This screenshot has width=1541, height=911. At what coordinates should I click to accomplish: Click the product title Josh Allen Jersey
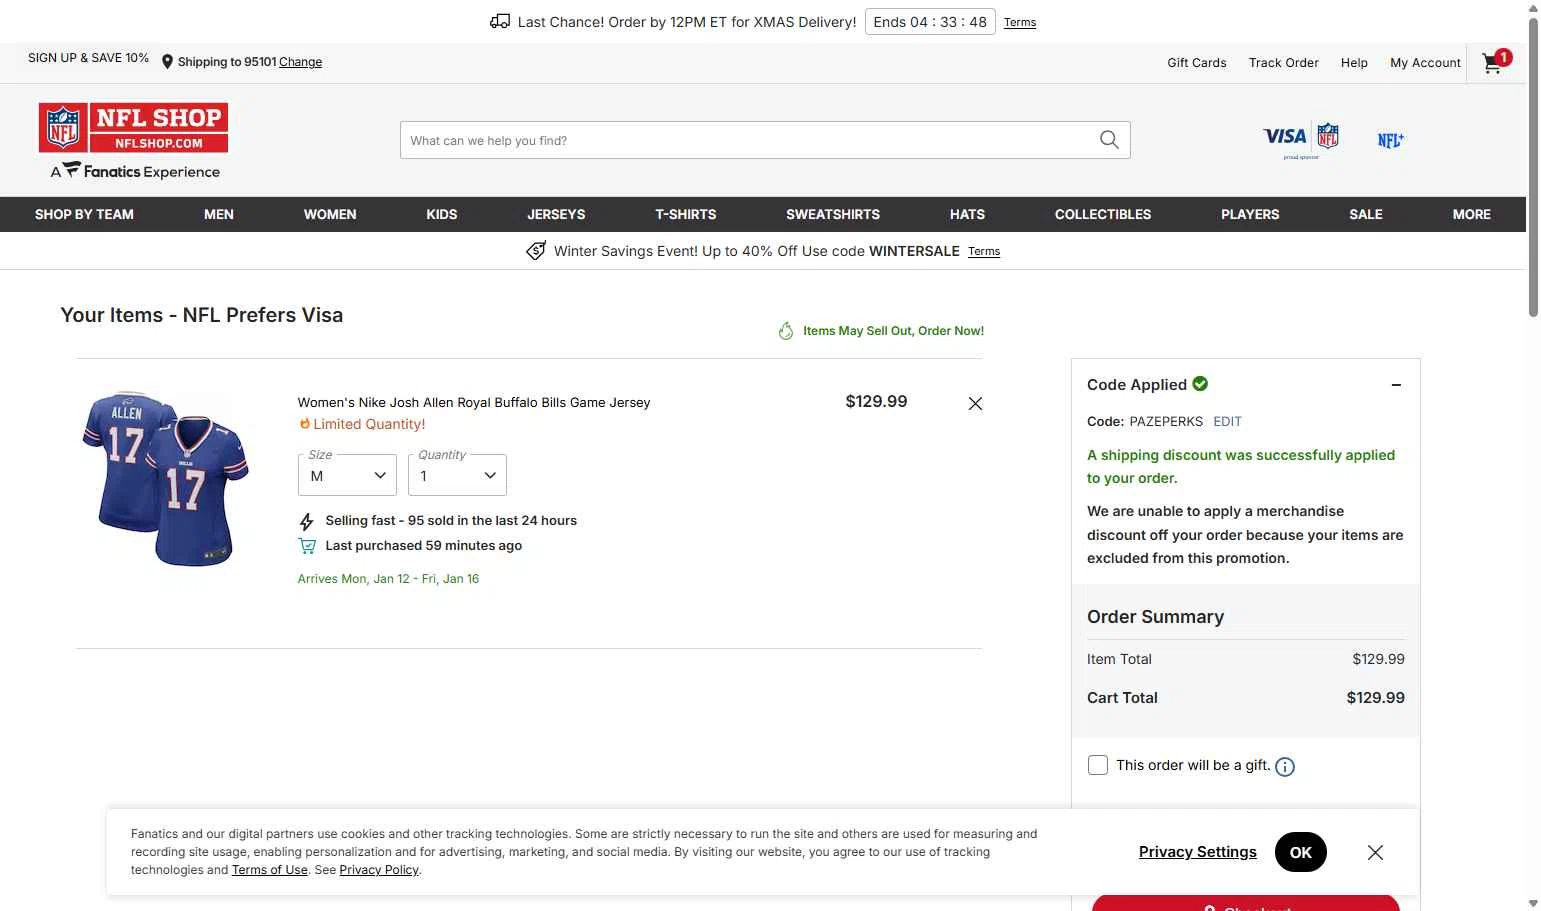pos(474,402)
